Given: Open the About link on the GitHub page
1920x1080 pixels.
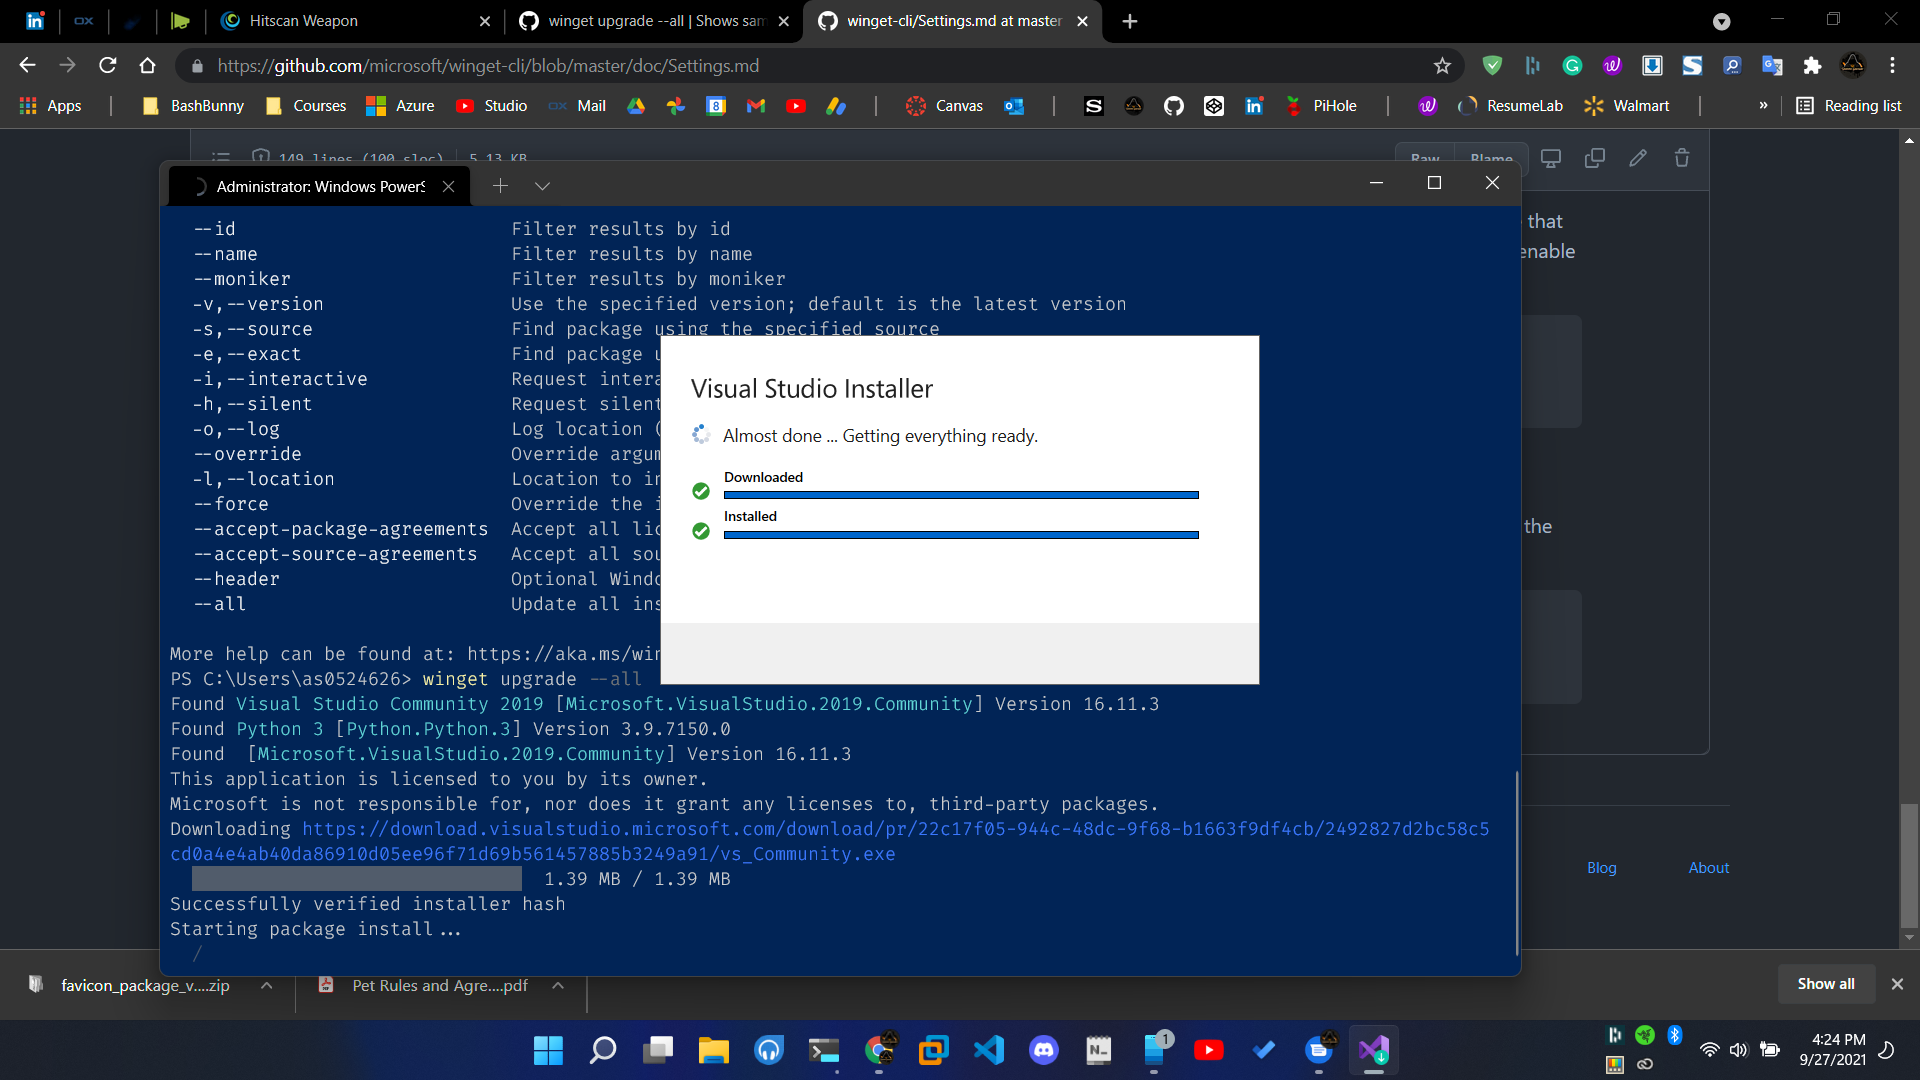Looking at the screenshot, I should [1708, 868].
